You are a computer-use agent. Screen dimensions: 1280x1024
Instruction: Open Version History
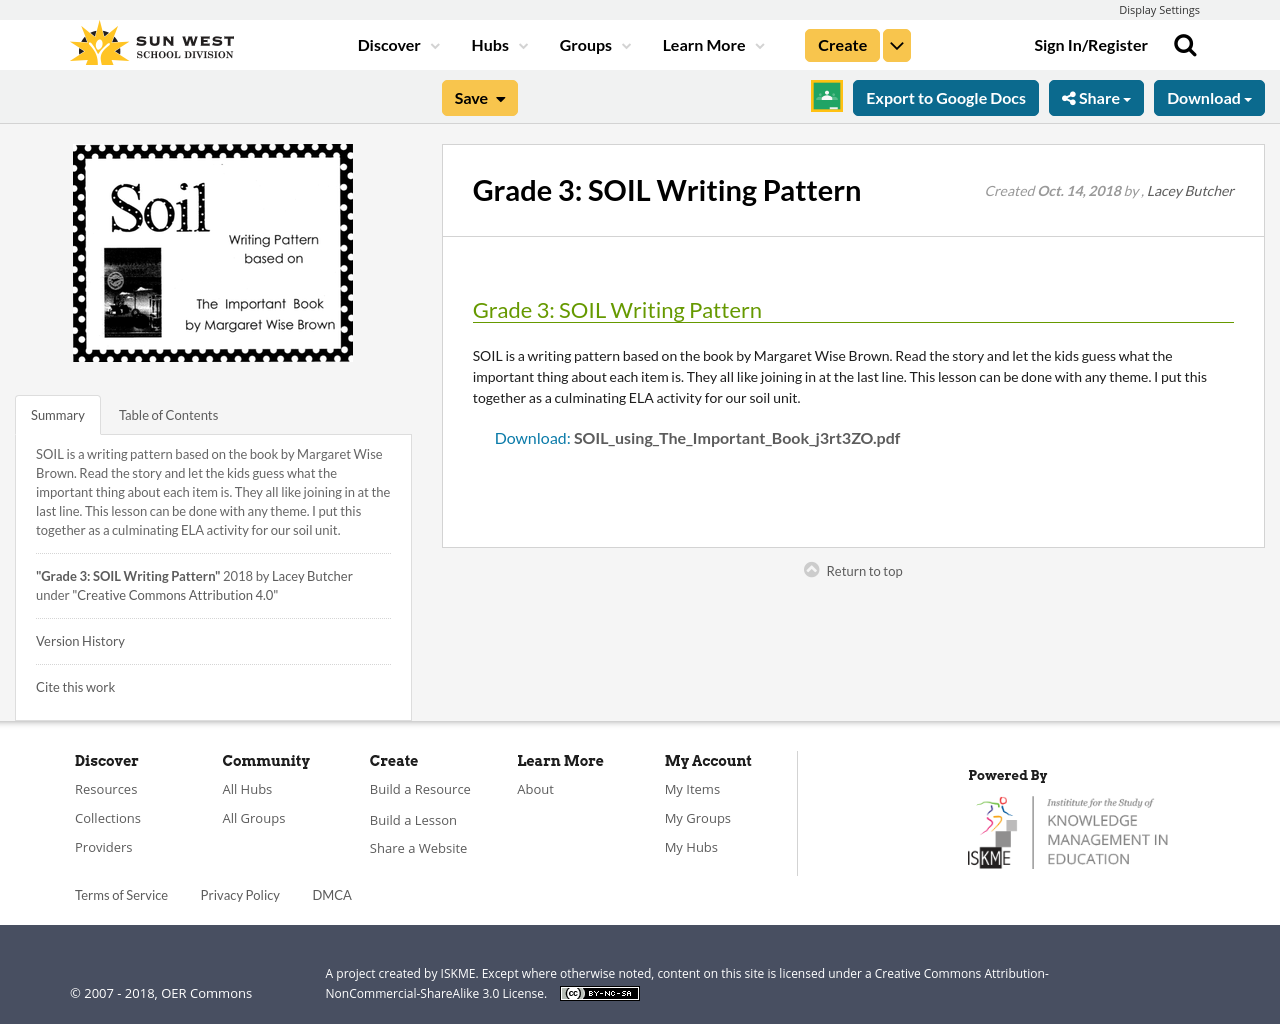point(80,640)
